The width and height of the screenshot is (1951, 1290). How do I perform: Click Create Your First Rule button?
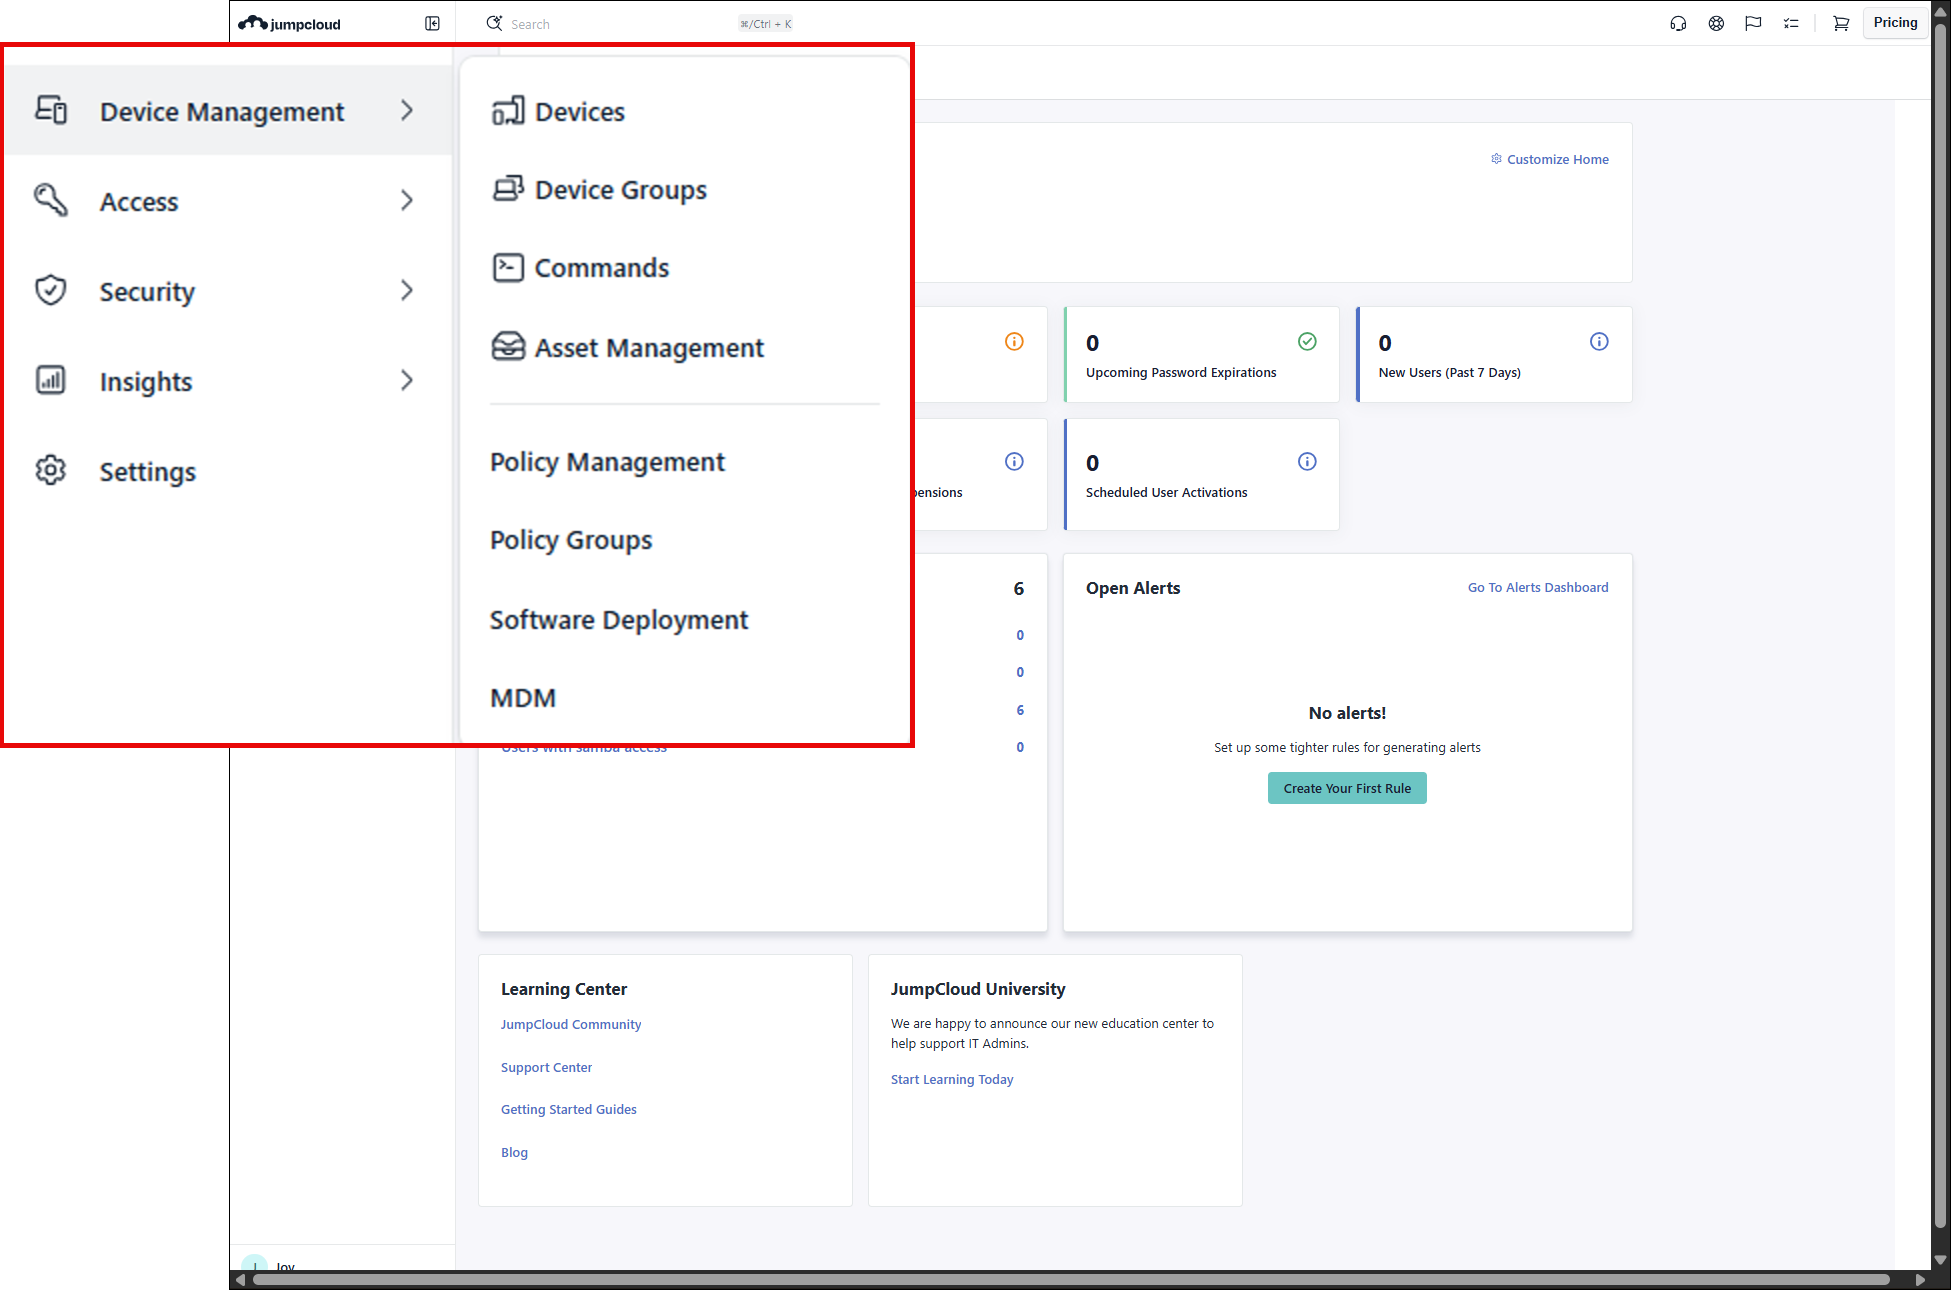[x=1346, y=788]
